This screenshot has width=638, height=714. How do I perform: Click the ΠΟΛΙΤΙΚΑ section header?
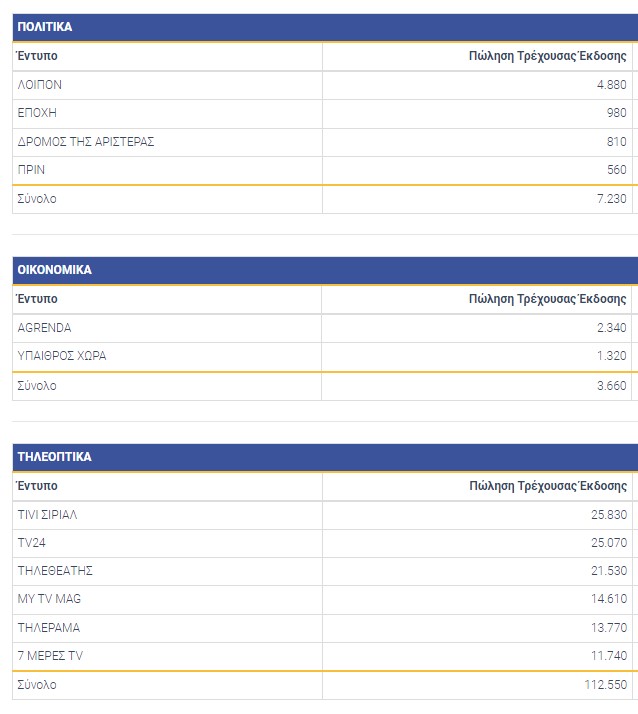45,27
